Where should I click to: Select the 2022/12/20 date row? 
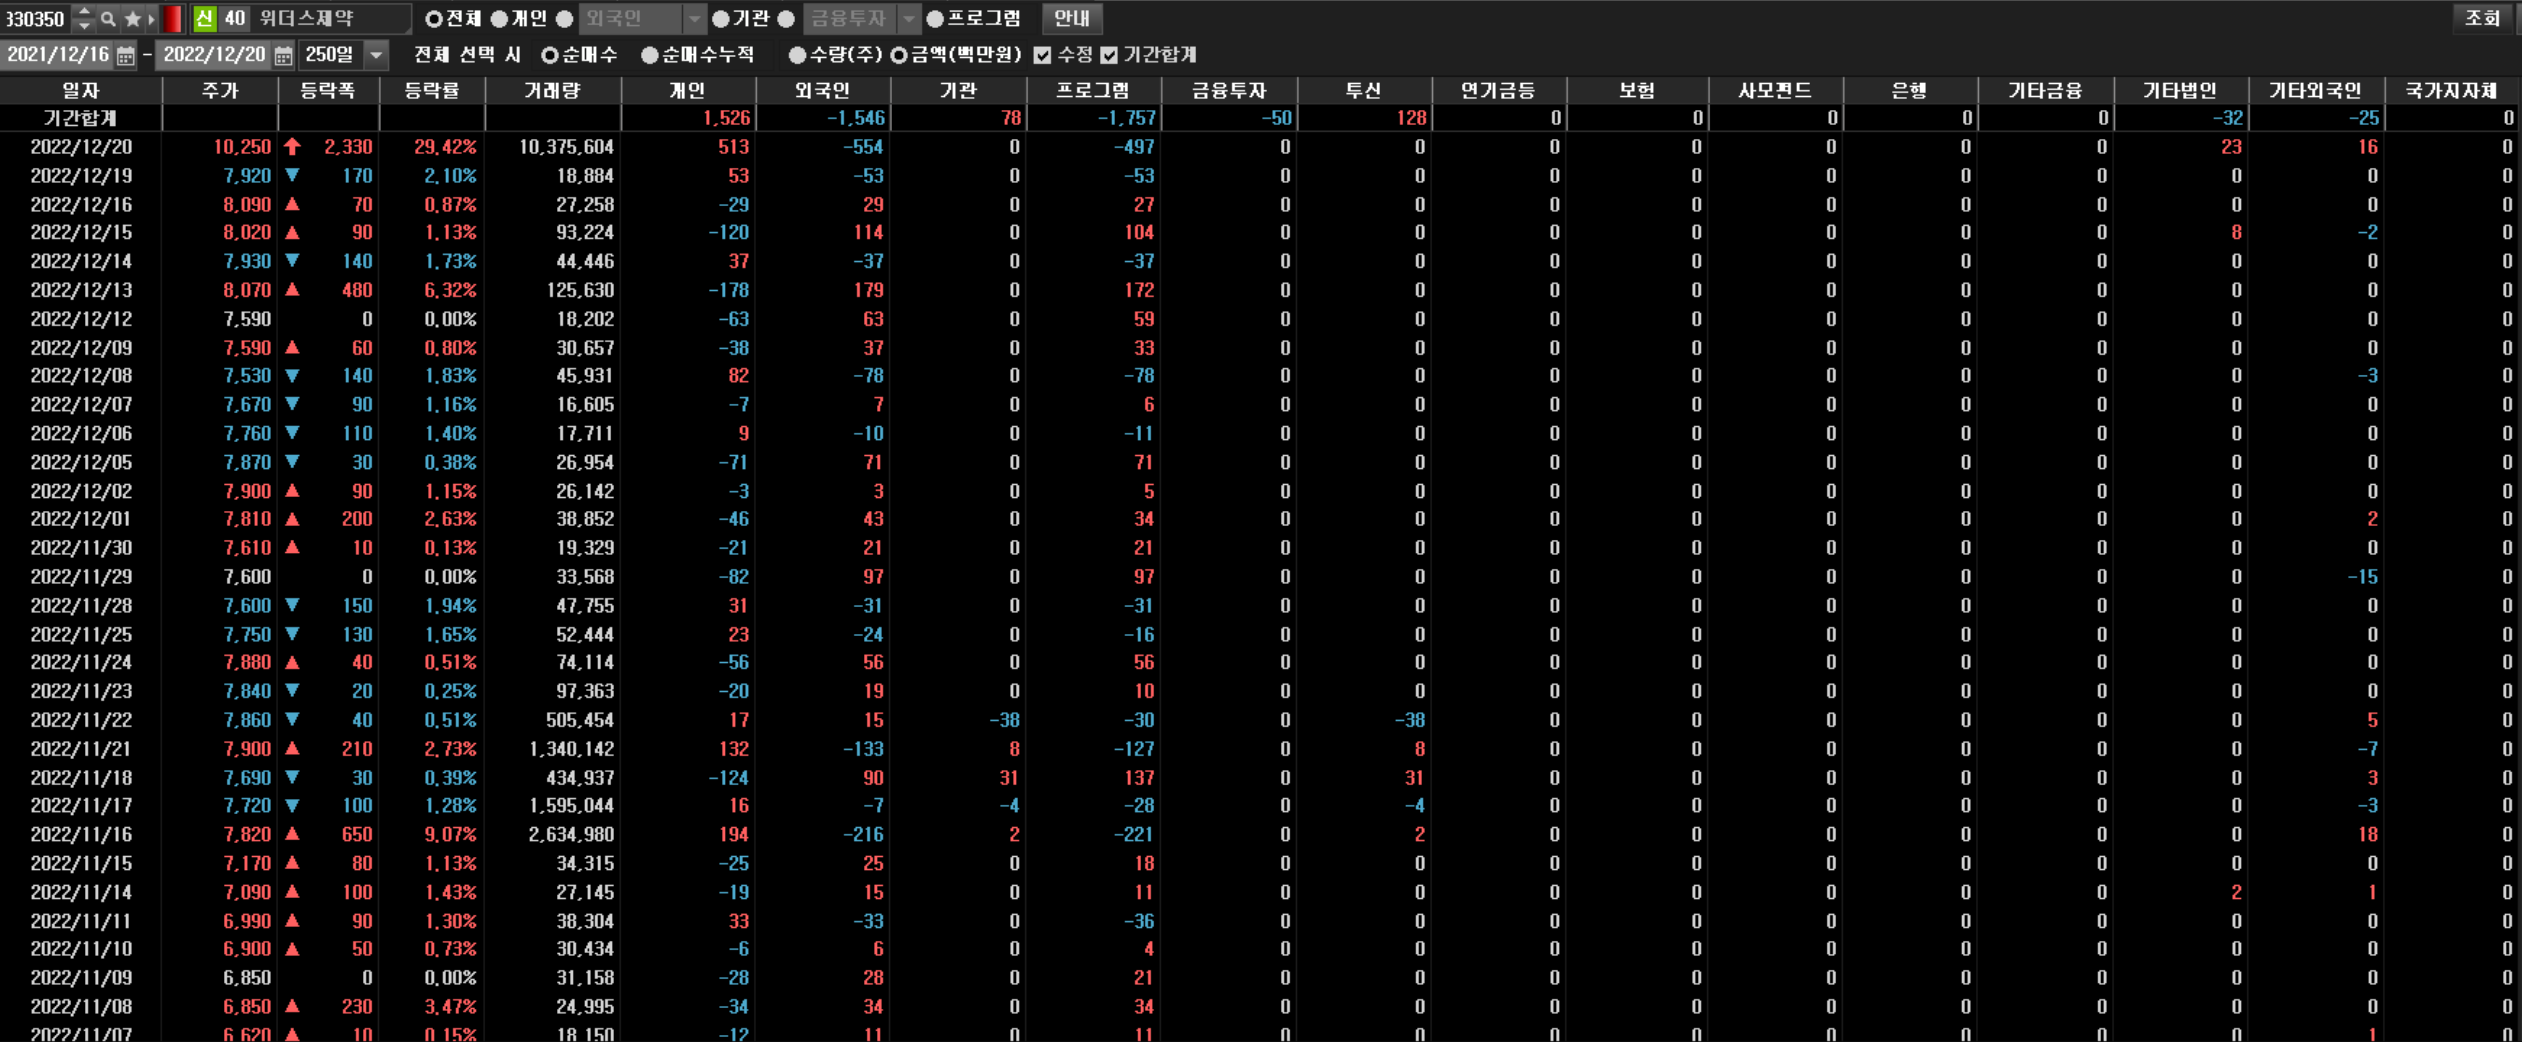(1260, 147)
